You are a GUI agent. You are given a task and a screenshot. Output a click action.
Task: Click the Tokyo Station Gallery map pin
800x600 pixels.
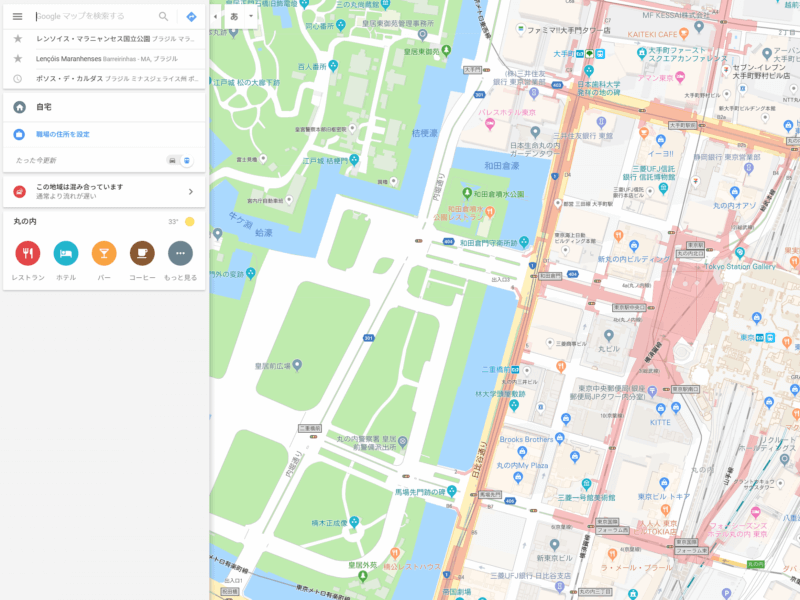pyautogui.click(x=740, y=253)
